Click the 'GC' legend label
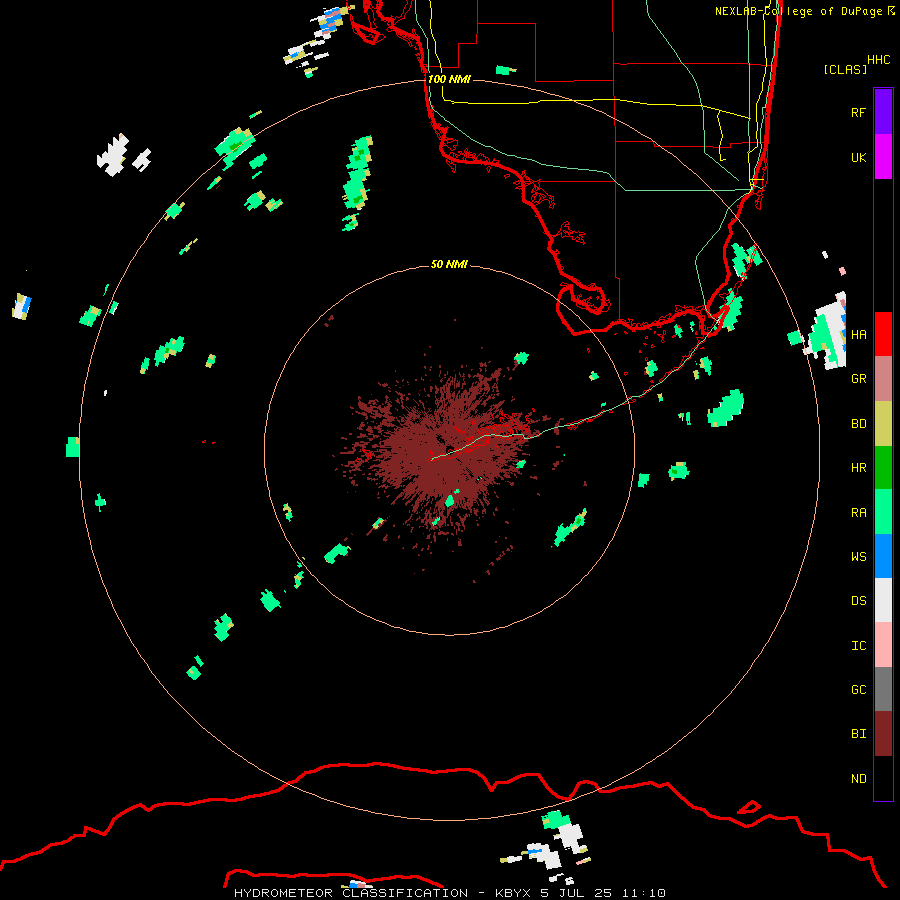900x900 pixels. [x=858, y=690]
